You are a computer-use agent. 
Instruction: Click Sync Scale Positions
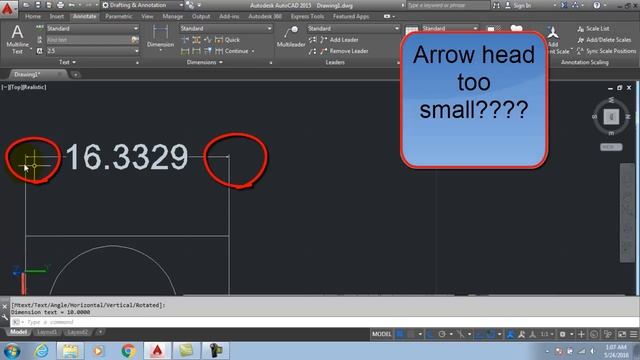pyautogui.click(x=607, y=51)
